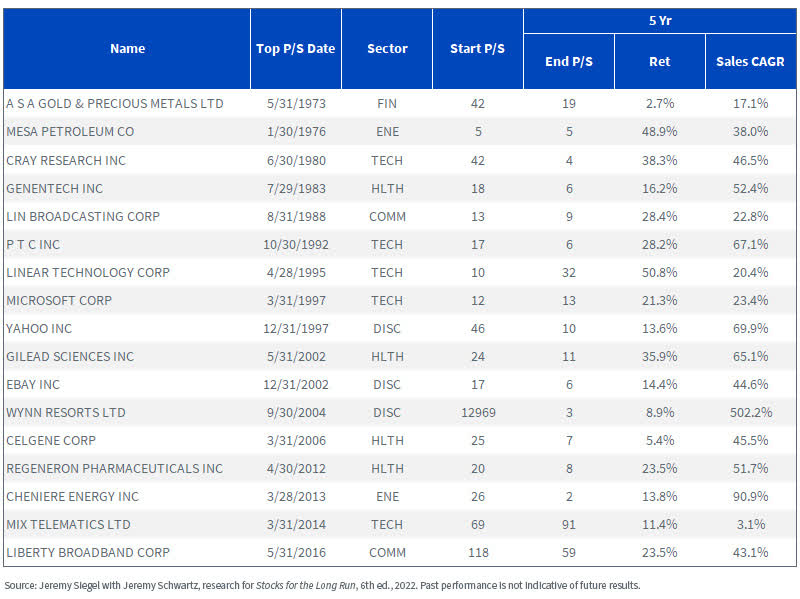Select the DISC sector for Yahoo Inc
Screen dimensions: 800x599
point(387,329)
